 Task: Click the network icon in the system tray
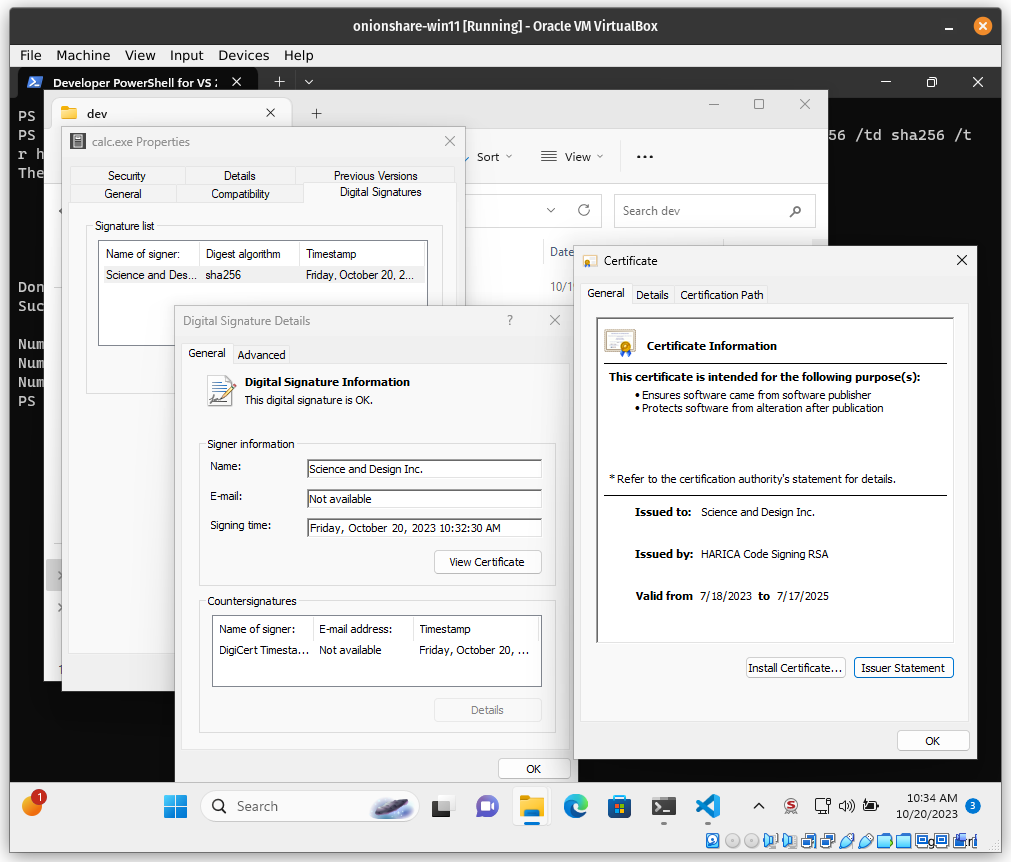[x=821, y=806]
